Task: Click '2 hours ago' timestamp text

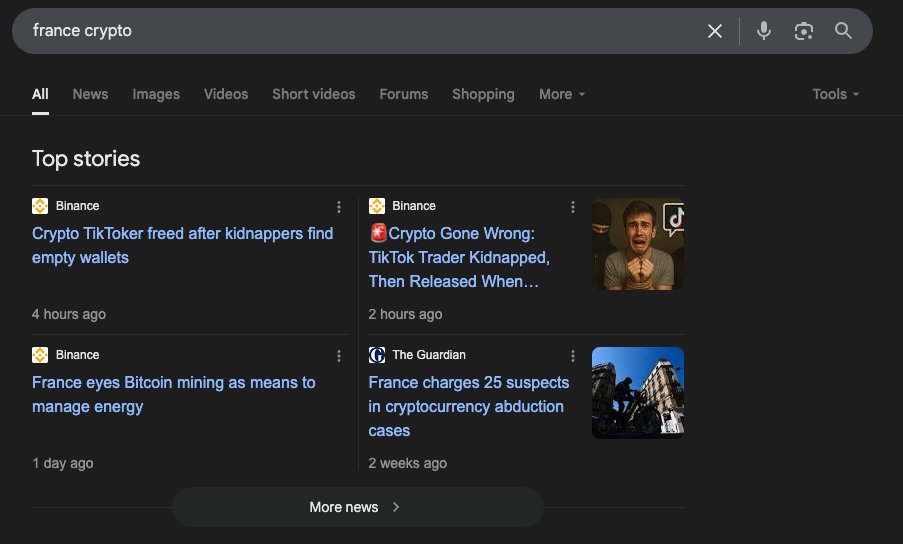Action: tap(405, 314)
